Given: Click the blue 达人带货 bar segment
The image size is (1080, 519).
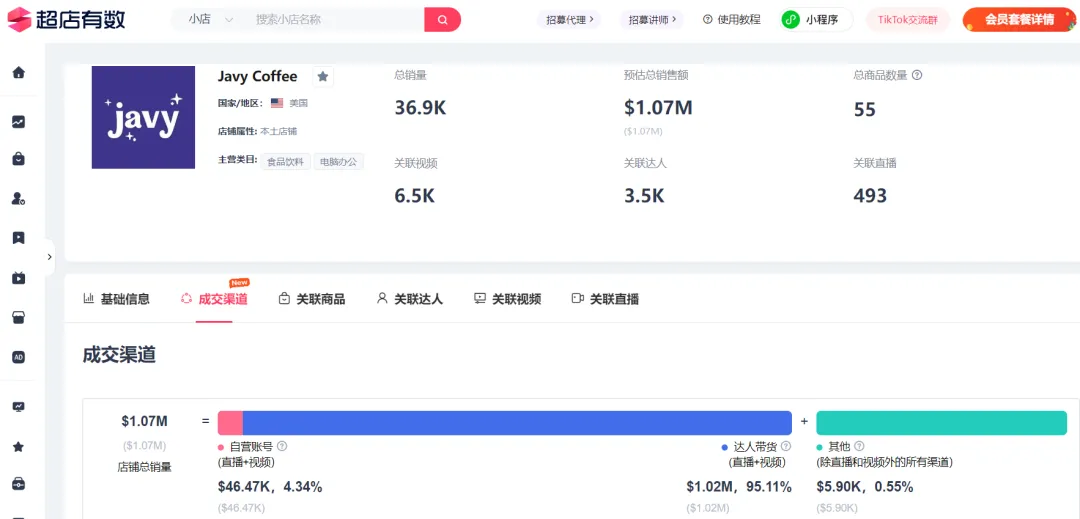Looking at the screenshot, I should coord(517,423).
